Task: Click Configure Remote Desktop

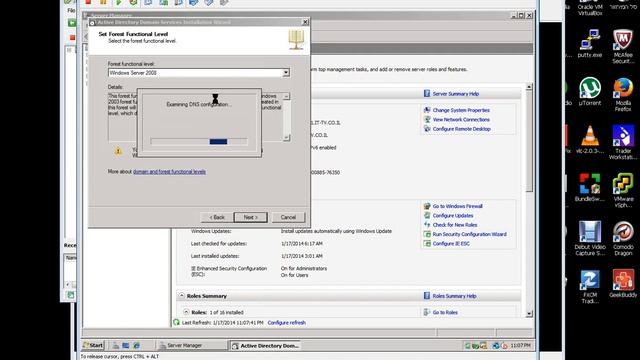Action: click(x=461, y=129)
